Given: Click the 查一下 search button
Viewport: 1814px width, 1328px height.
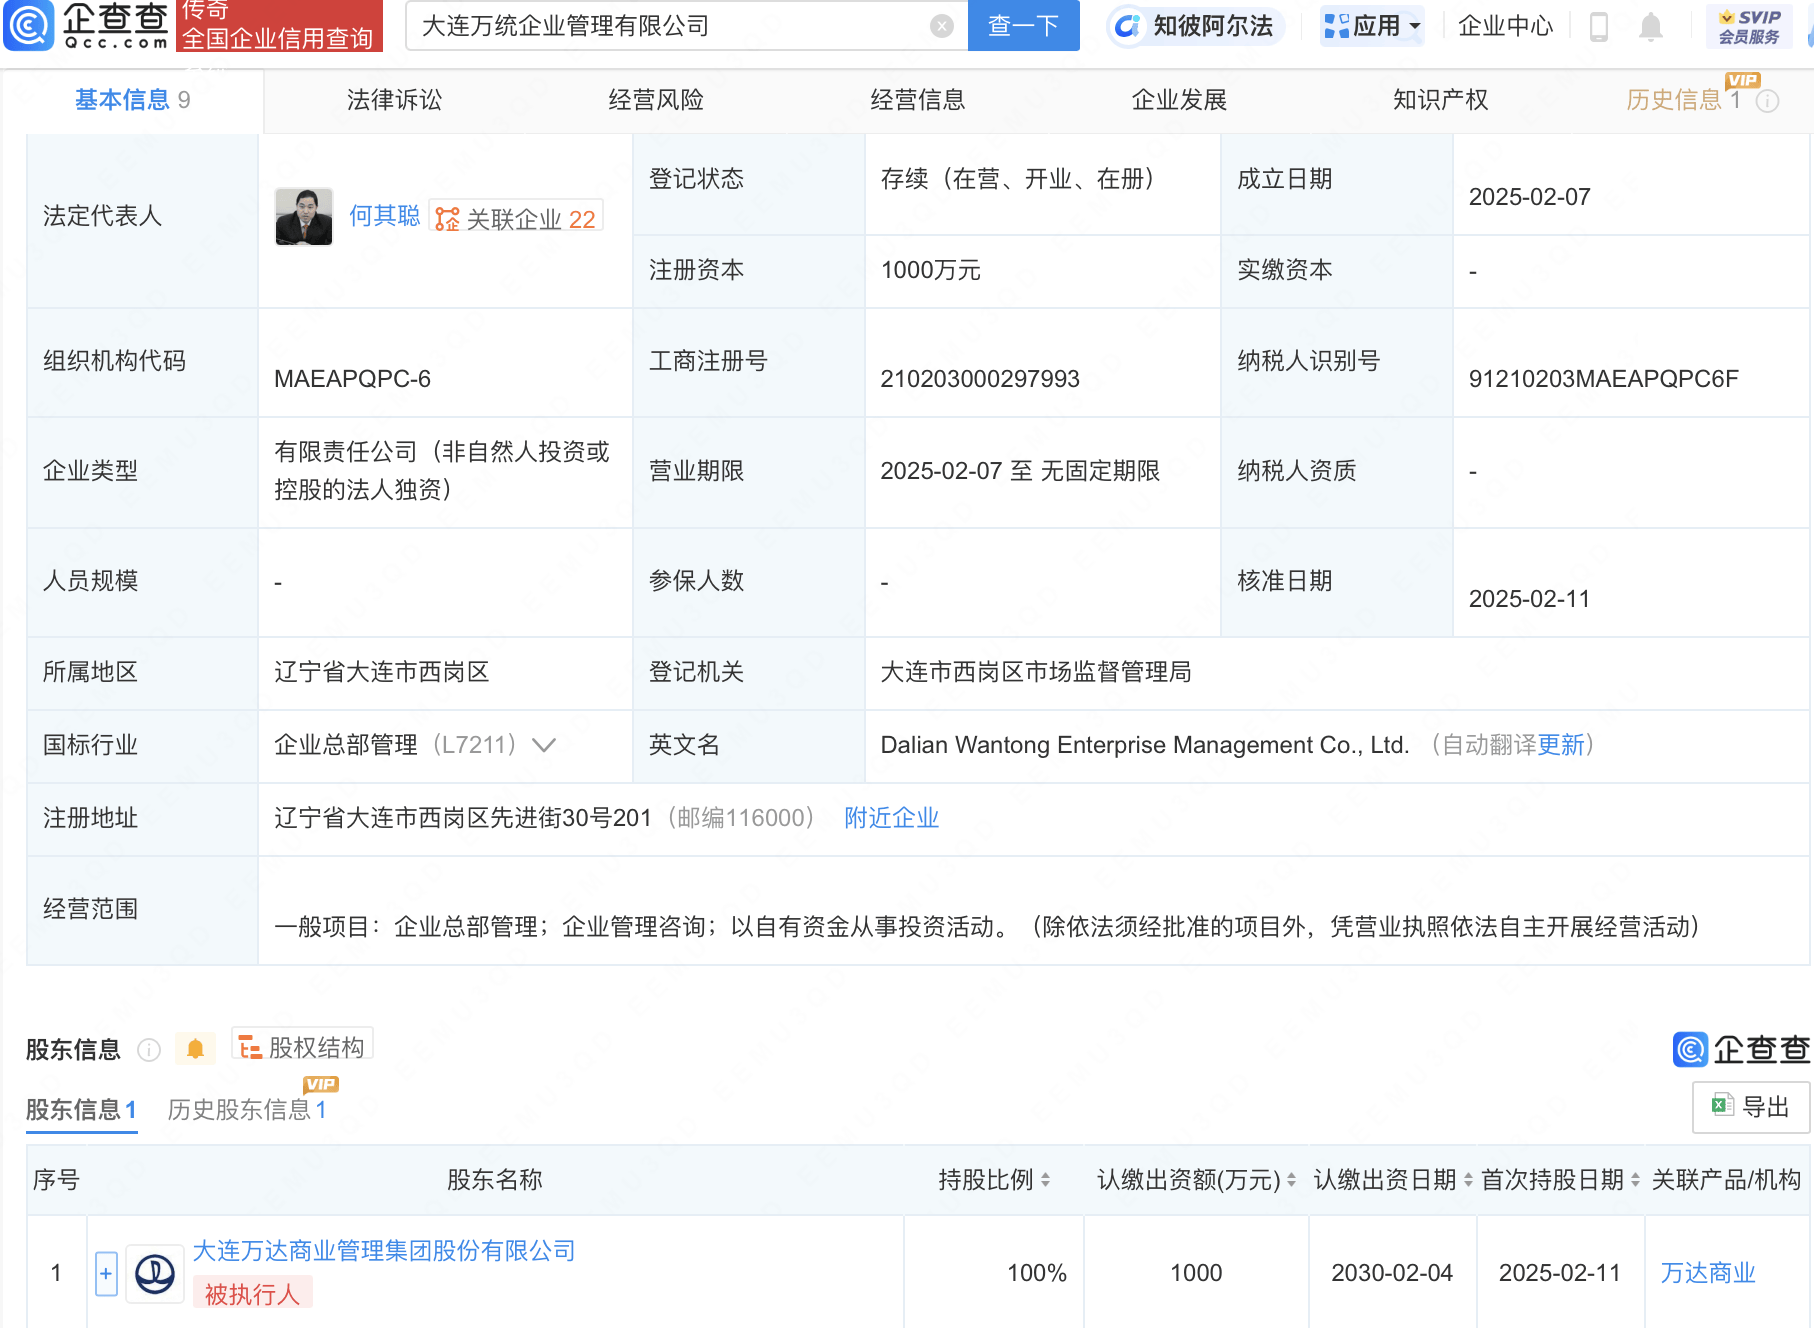Looking at the screenshot, I should click(1024, 26).
